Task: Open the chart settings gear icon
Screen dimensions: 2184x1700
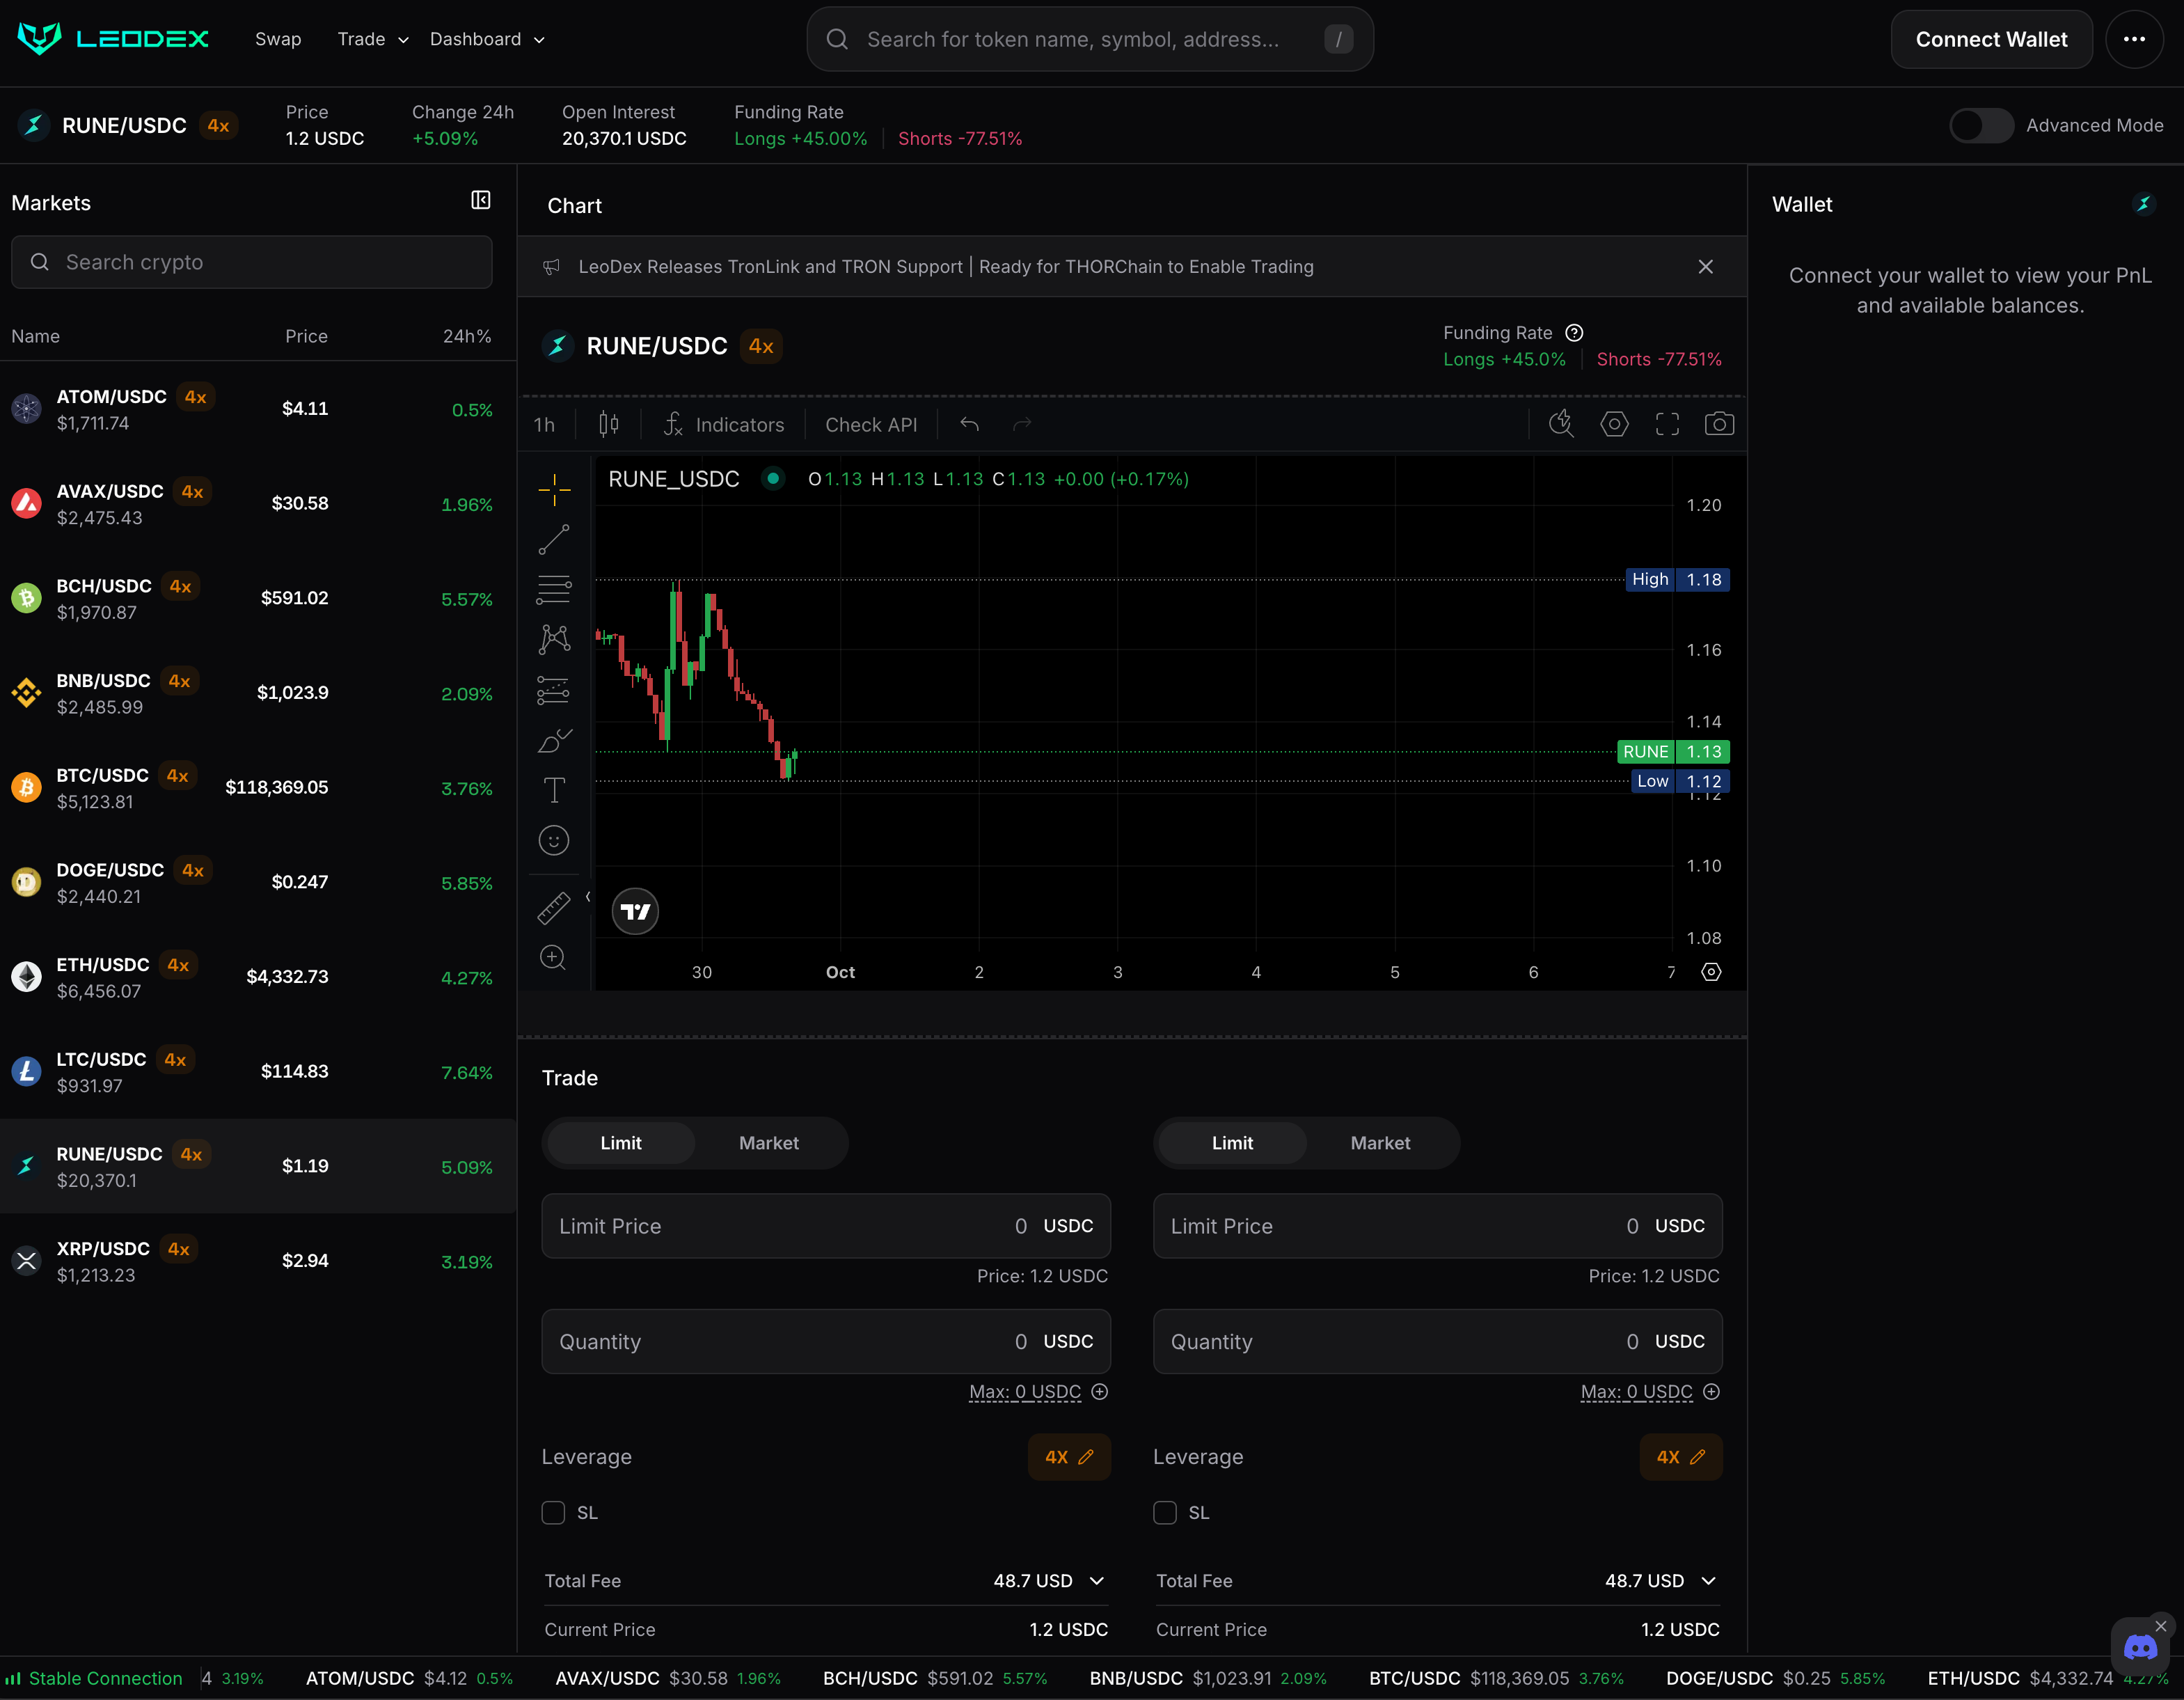Action: 1614,424
